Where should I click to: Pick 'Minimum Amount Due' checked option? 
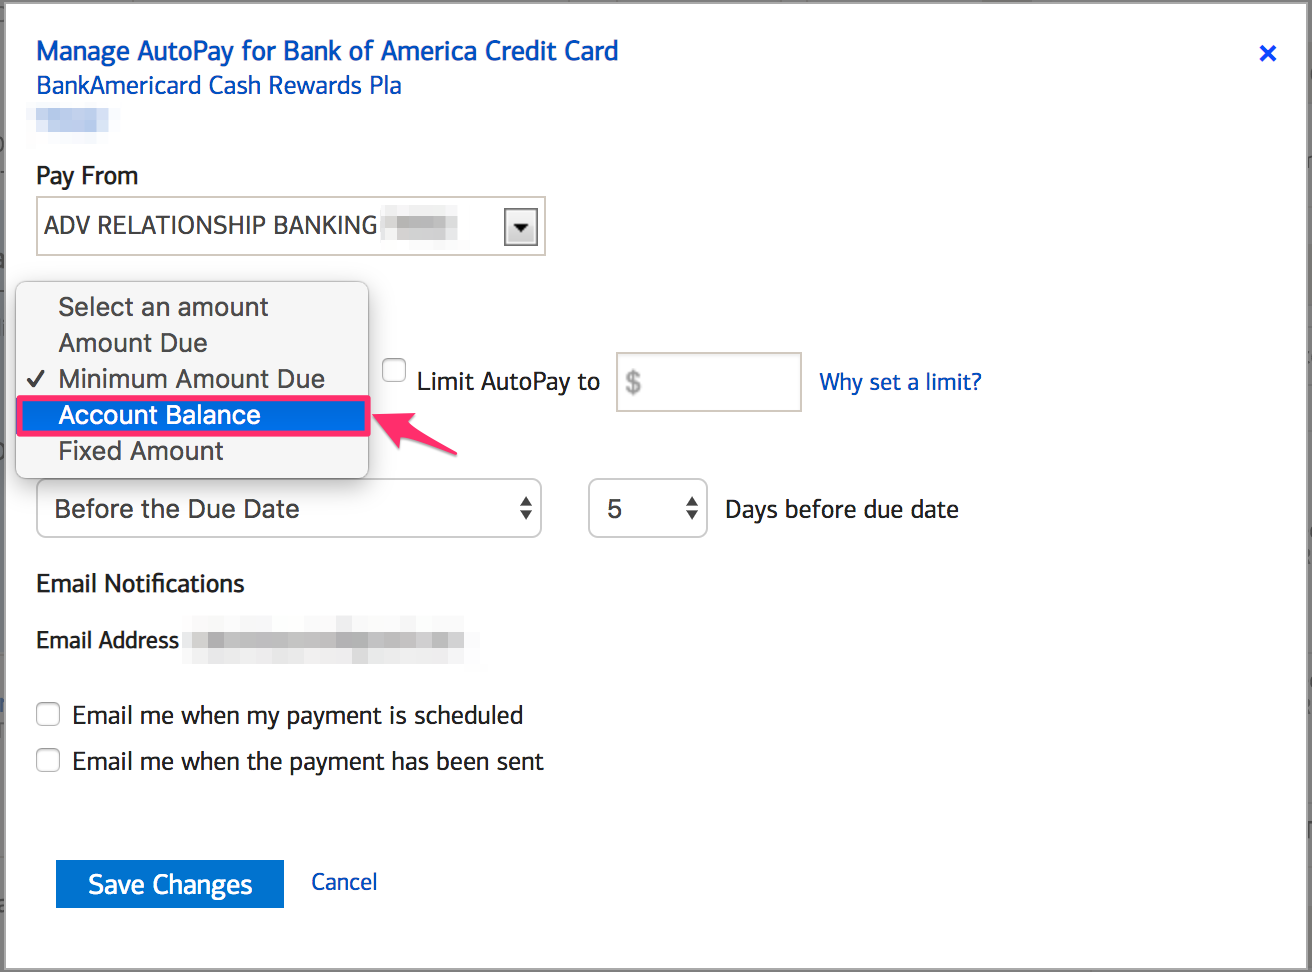tap(193, 379)
